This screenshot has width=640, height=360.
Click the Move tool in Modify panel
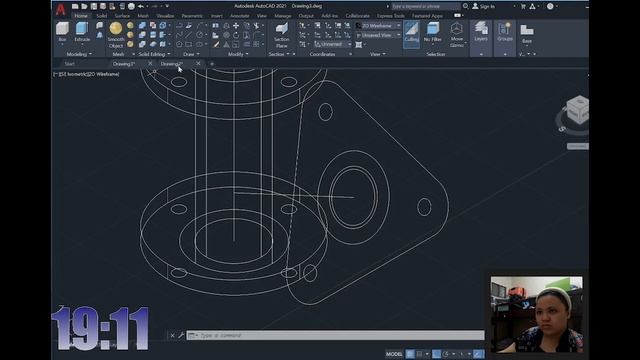pyautogui.click(x=236, y=26)
